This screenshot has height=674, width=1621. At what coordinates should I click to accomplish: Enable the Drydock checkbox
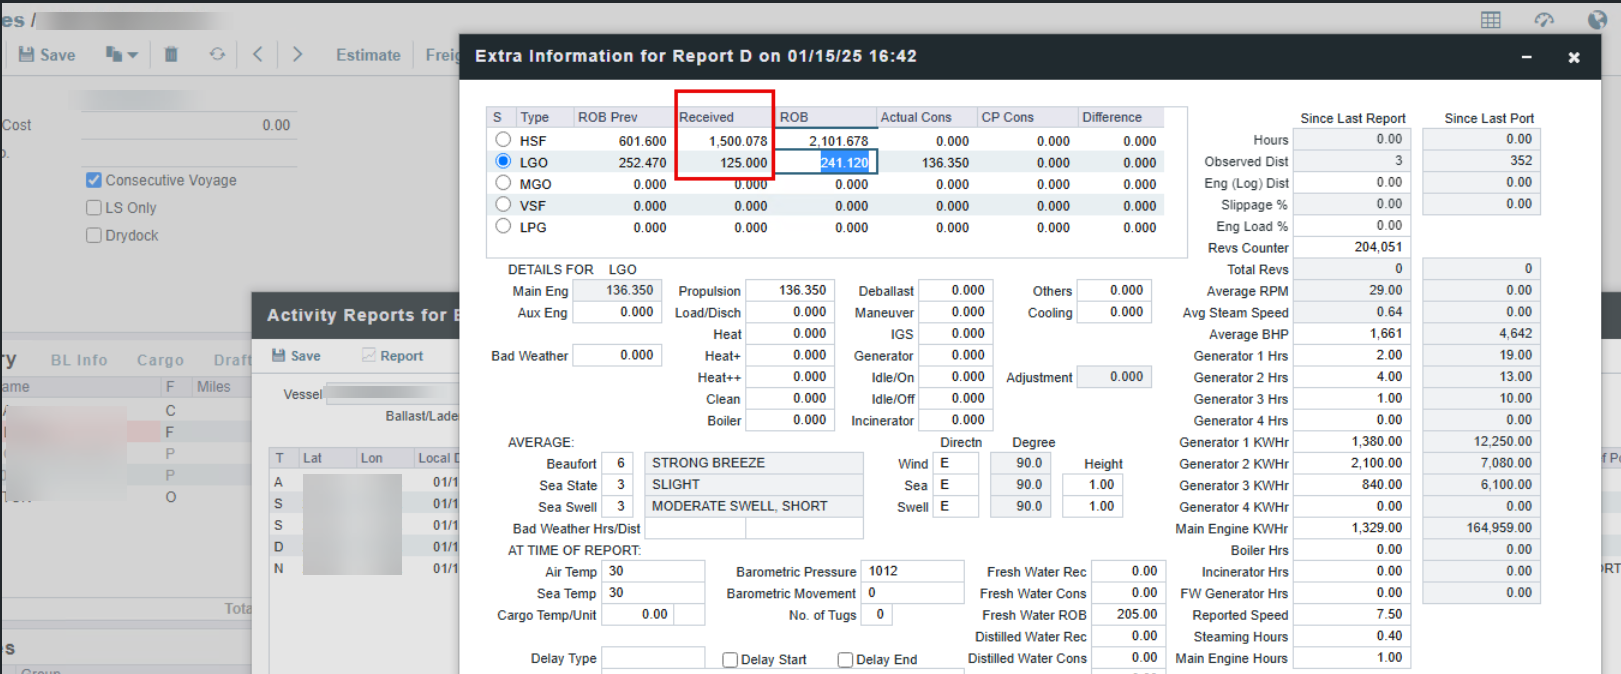(94, 235)
